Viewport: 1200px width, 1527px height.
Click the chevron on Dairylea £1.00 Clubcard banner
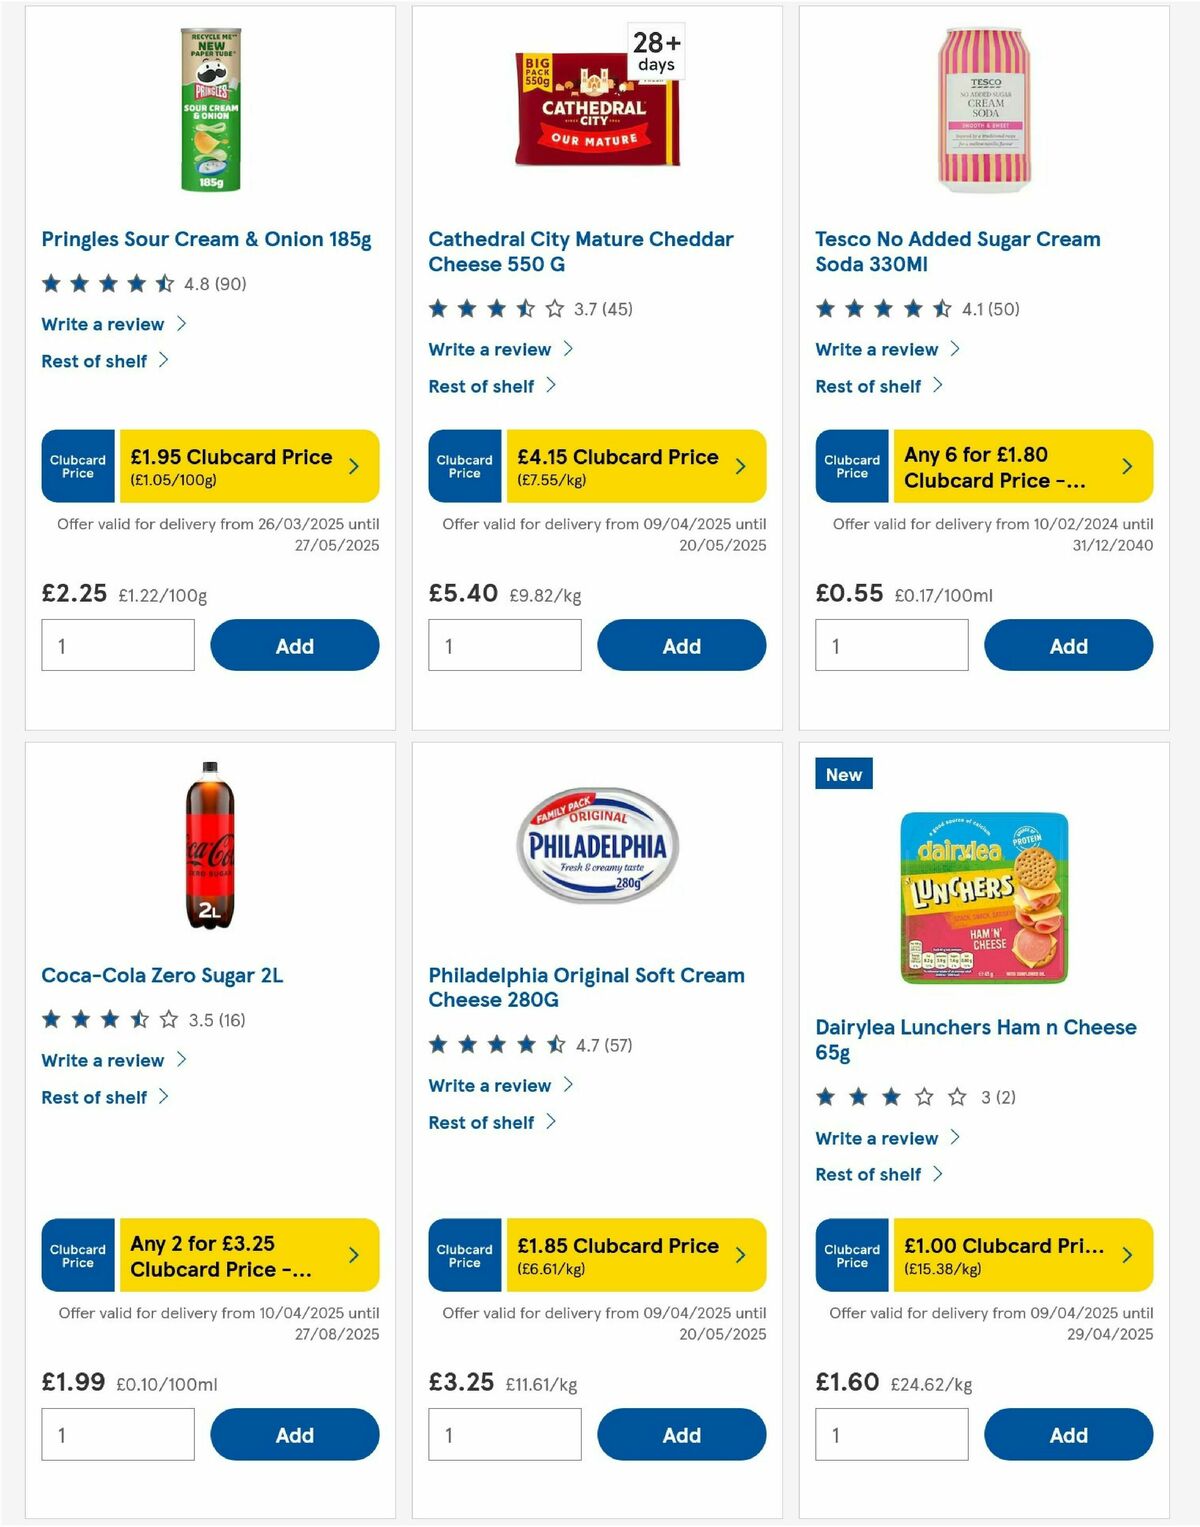coord(1128,1254)
